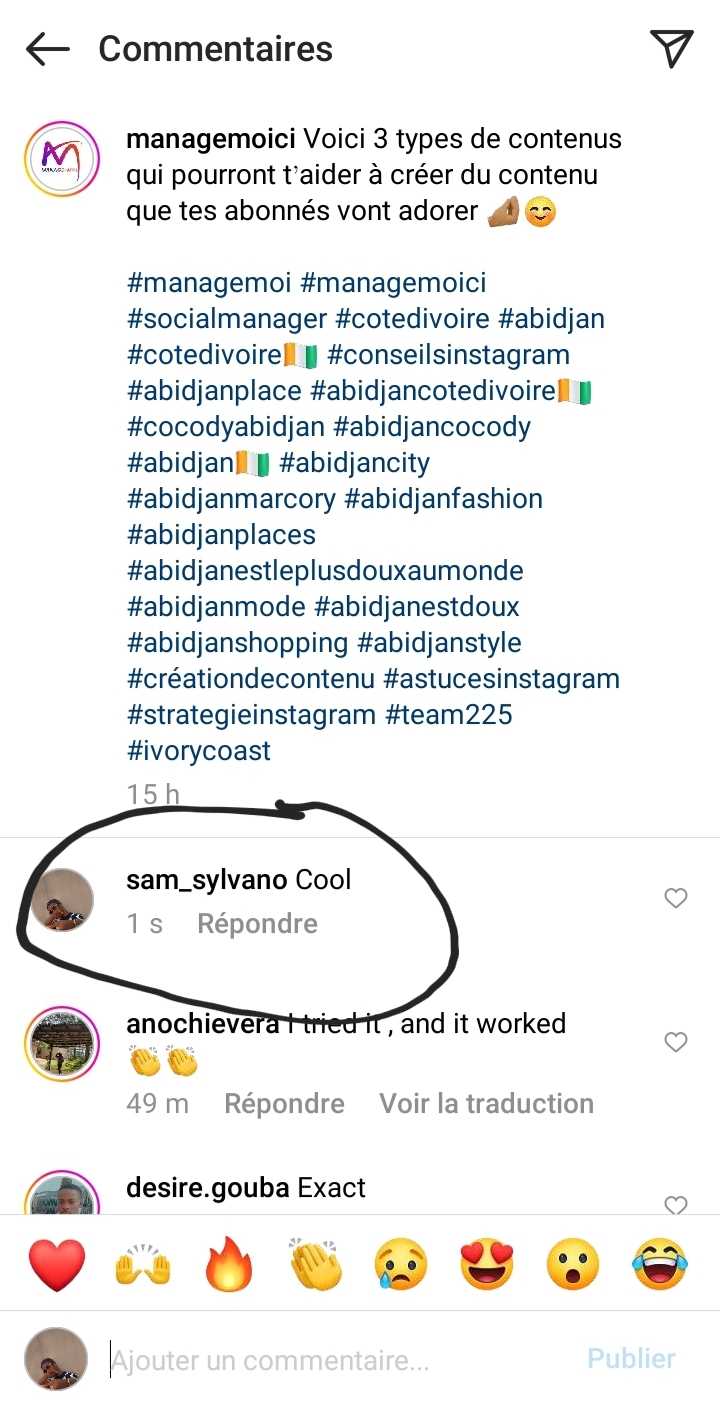This screenshot has height=1407, width=720.
Task: Insert the heart-eyes emoji
Action: pos(487,1264)
